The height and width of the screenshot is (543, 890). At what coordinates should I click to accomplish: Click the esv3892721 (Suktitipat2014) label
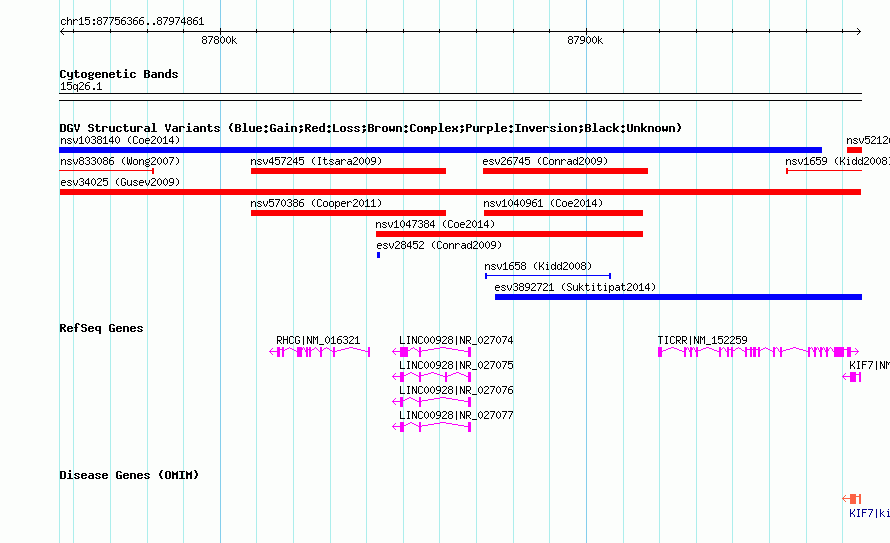click(x=575, y=287)
